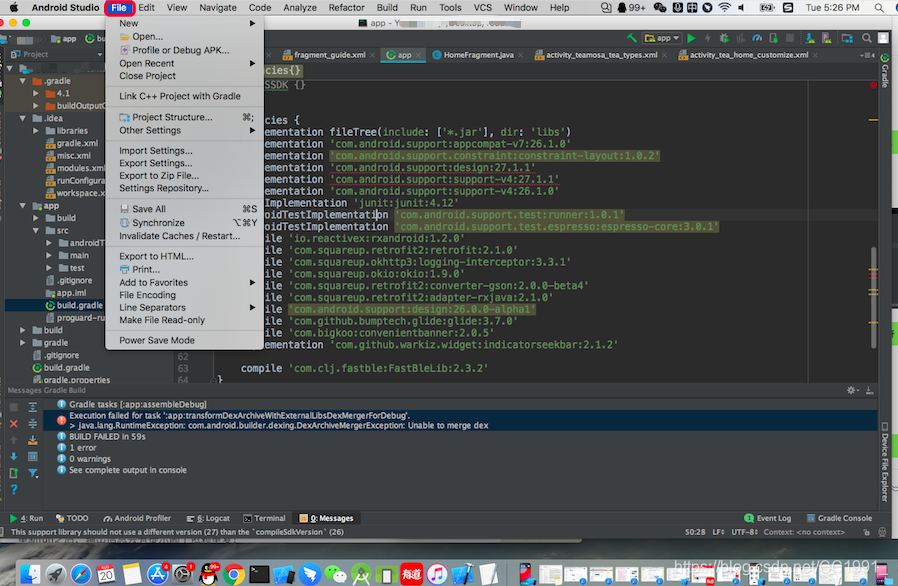The width and height of the screenshot is (898, 586).
Task: Open the Terminal tool window button
Action: 264,518
